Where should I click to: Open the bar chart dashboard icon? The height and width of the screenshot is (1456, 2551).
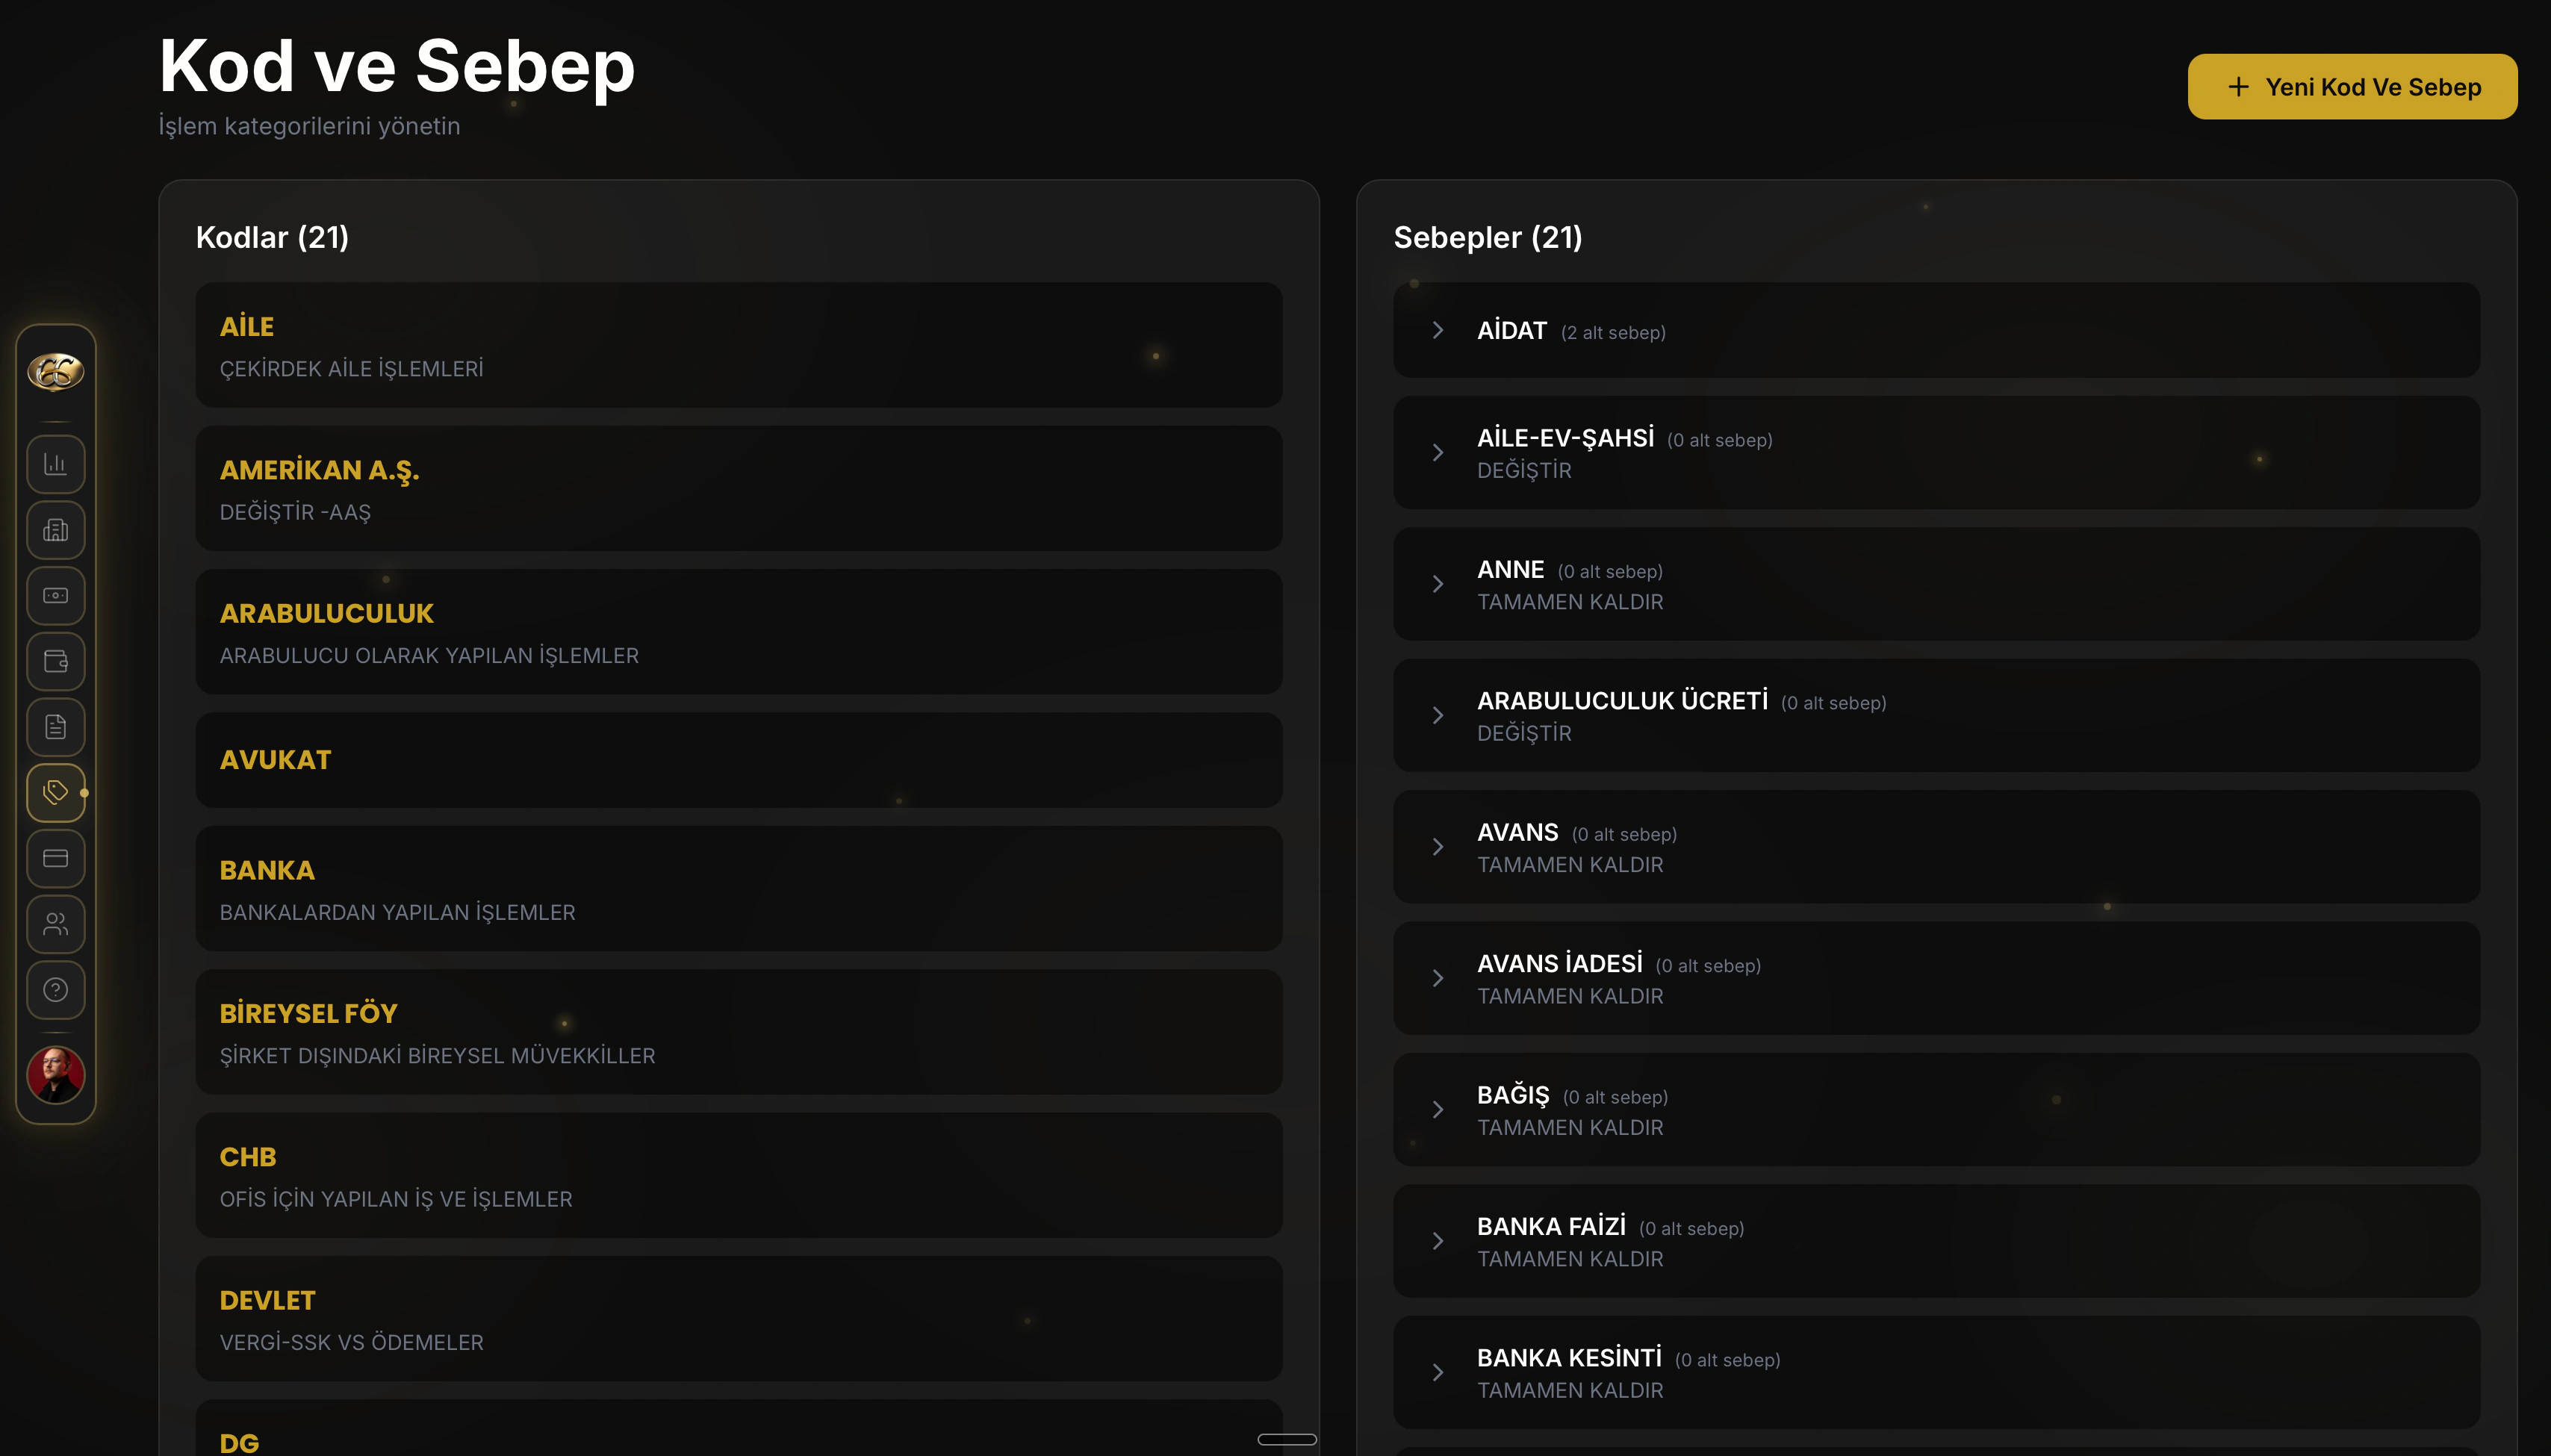pos(56,464)
